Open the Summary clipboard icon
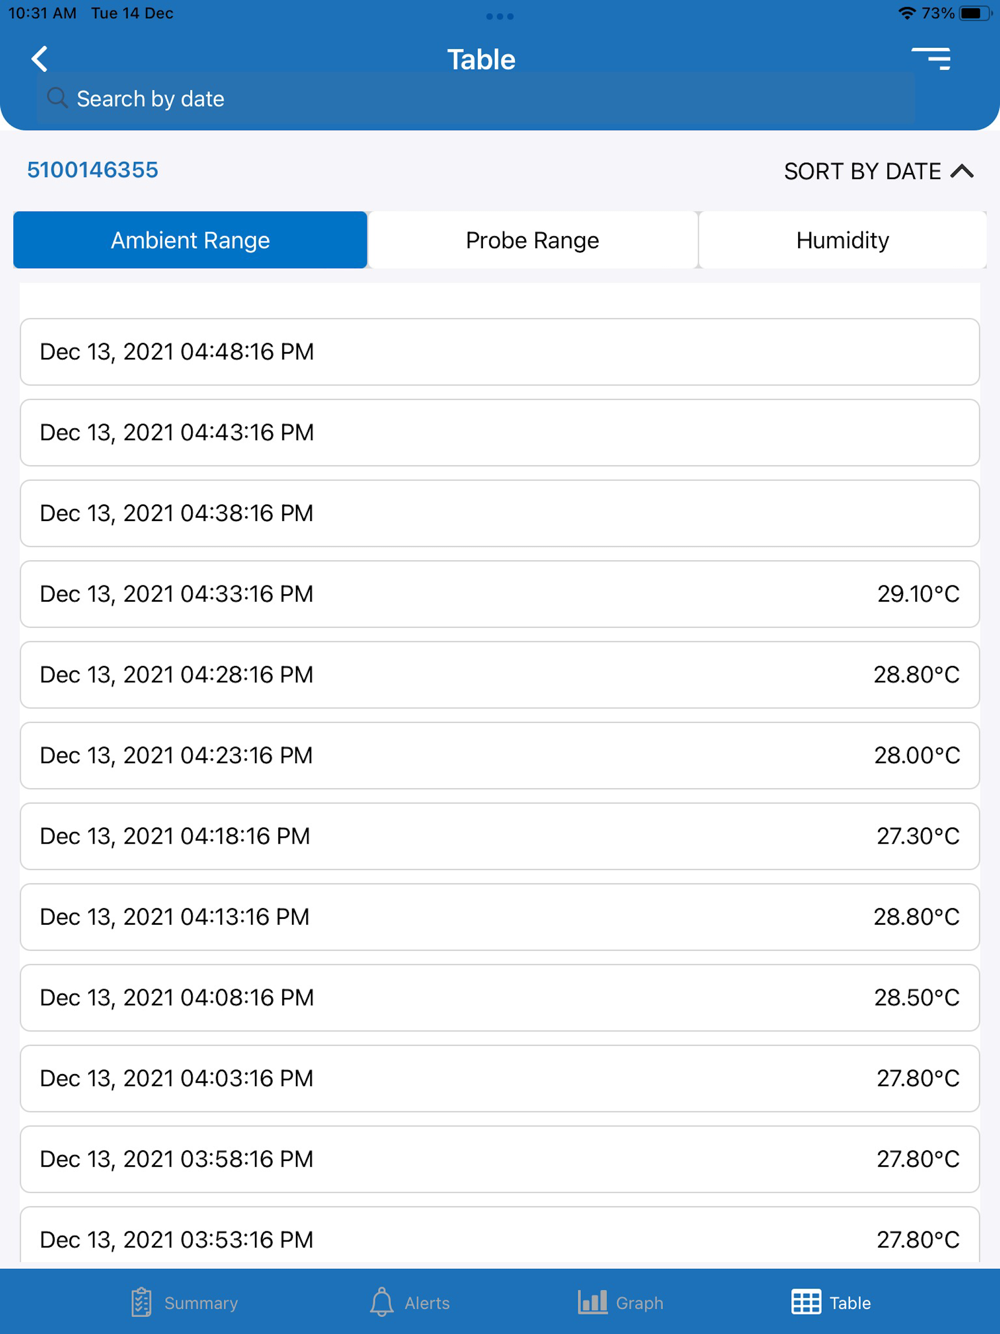 pos(142,1302)
